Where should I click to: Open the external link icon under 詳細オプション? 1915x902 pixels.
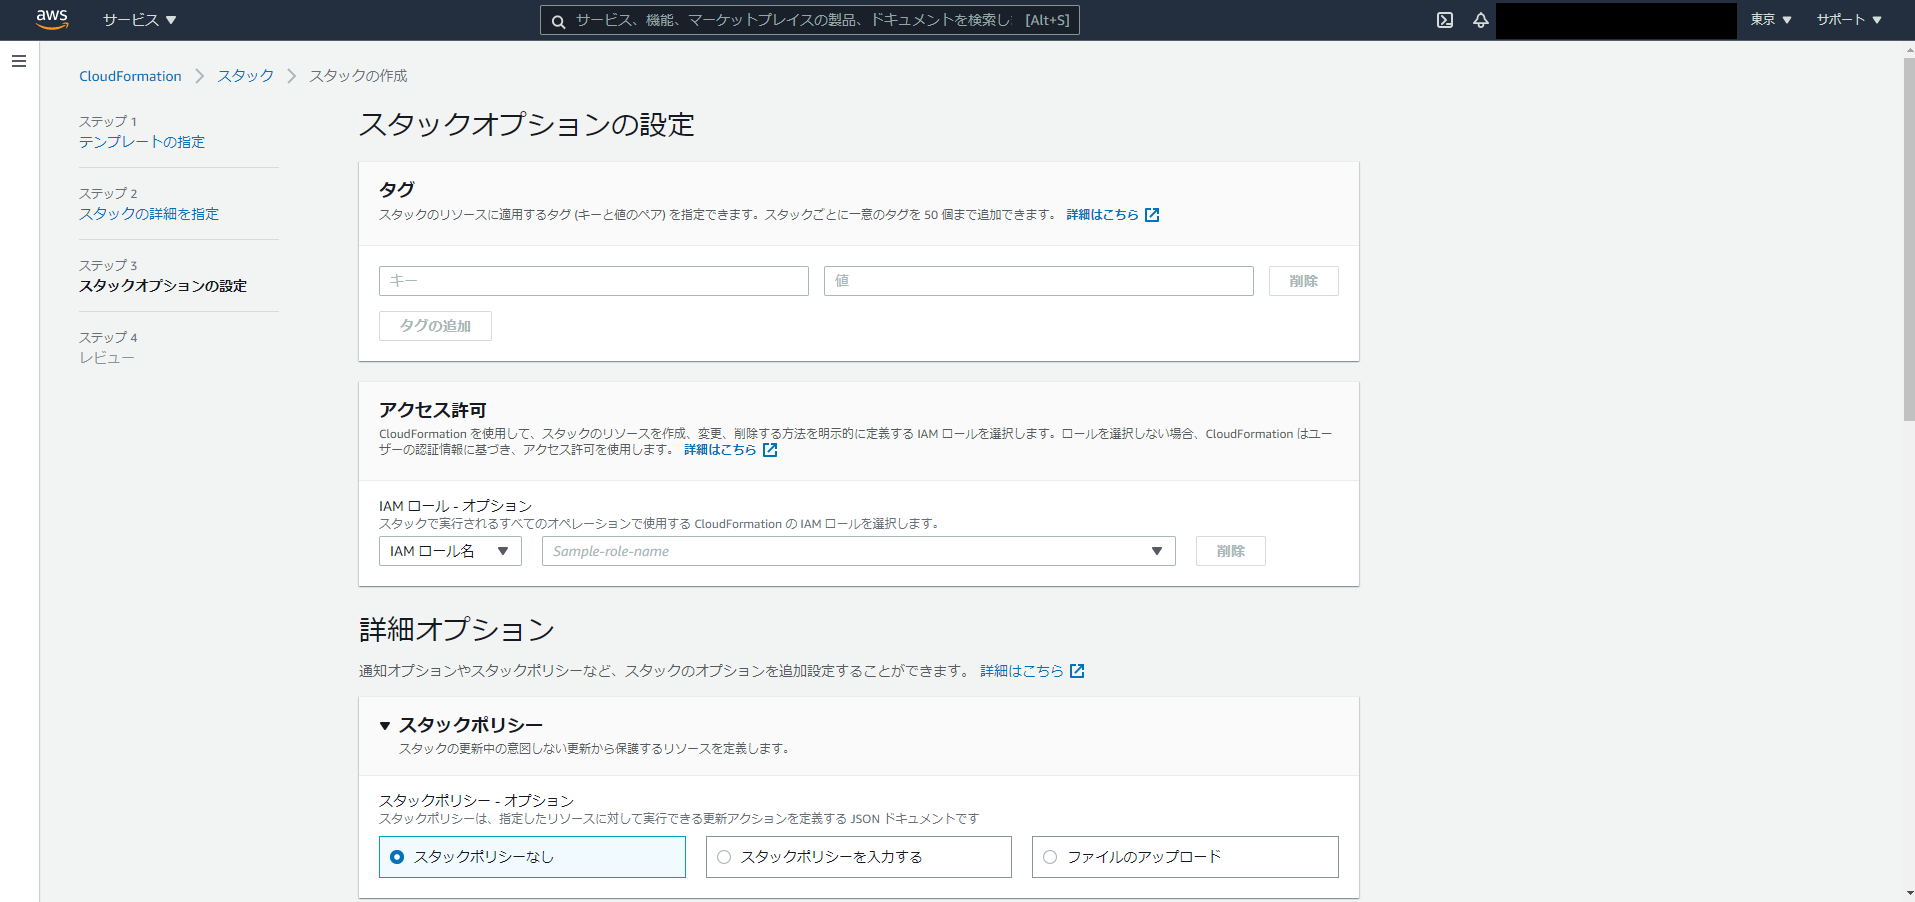point(1076,671)
